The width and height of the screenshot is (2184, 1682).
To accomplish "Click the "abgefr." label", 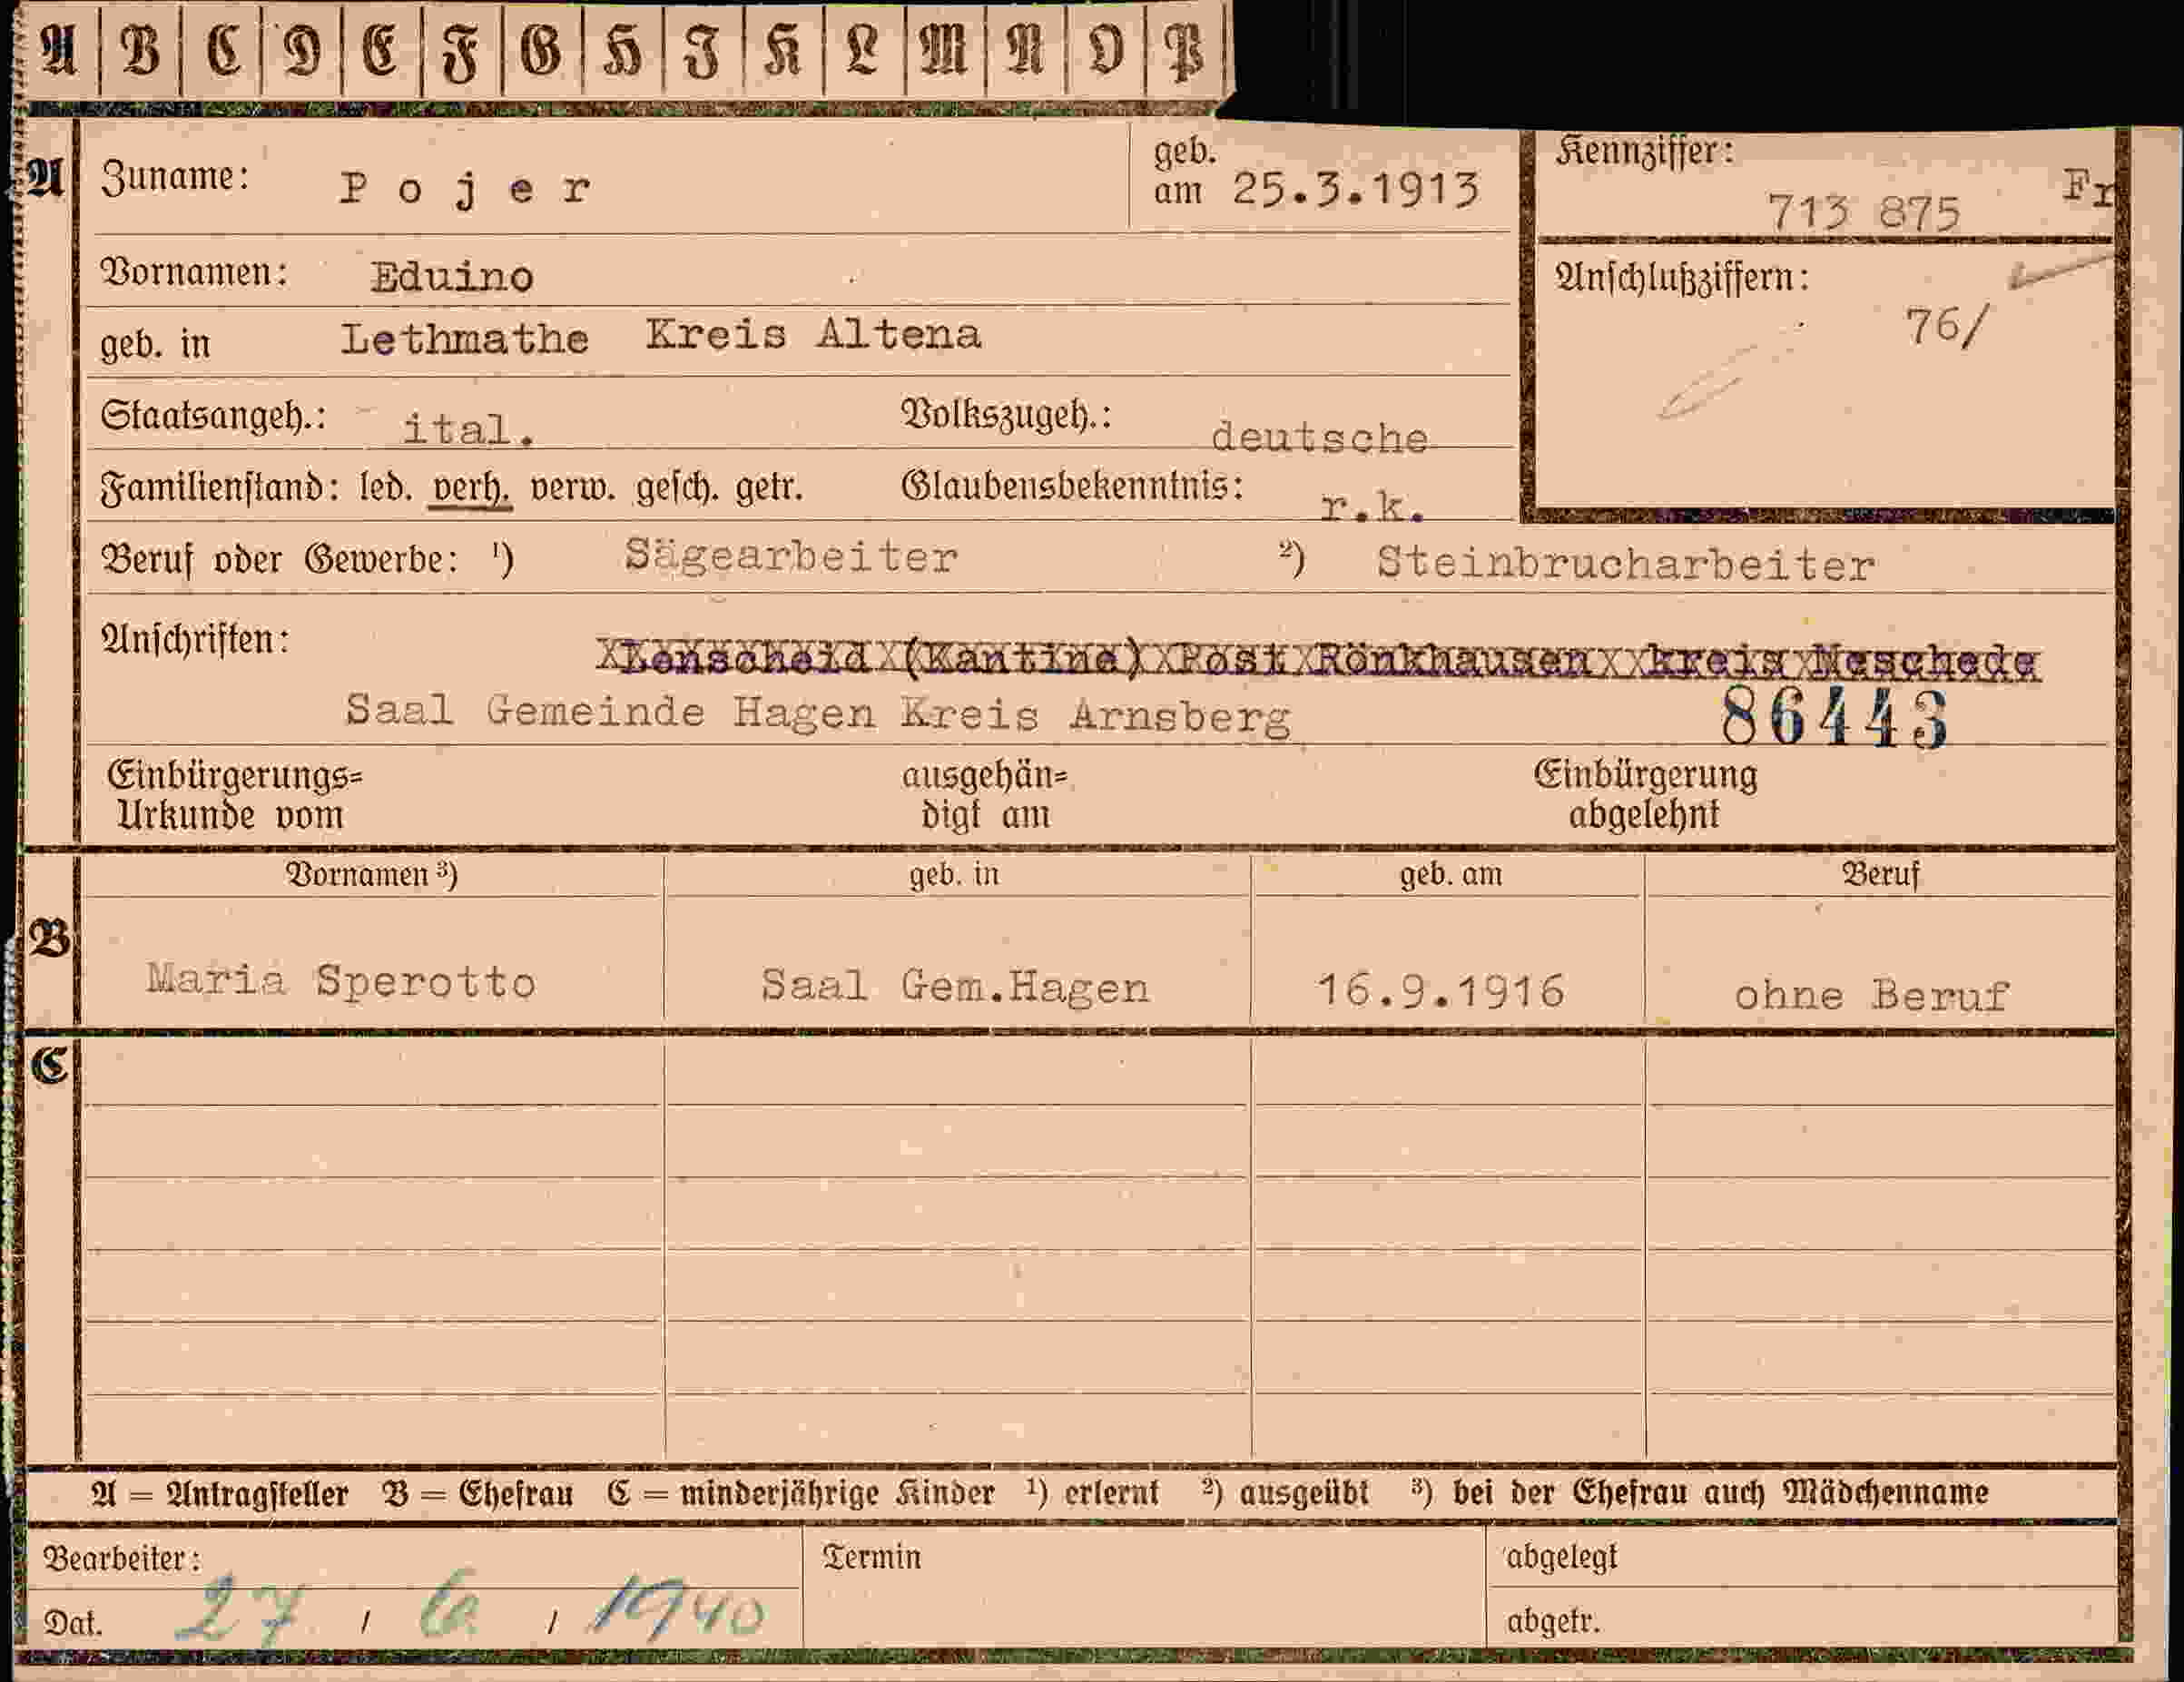I will (1553, 1620).
